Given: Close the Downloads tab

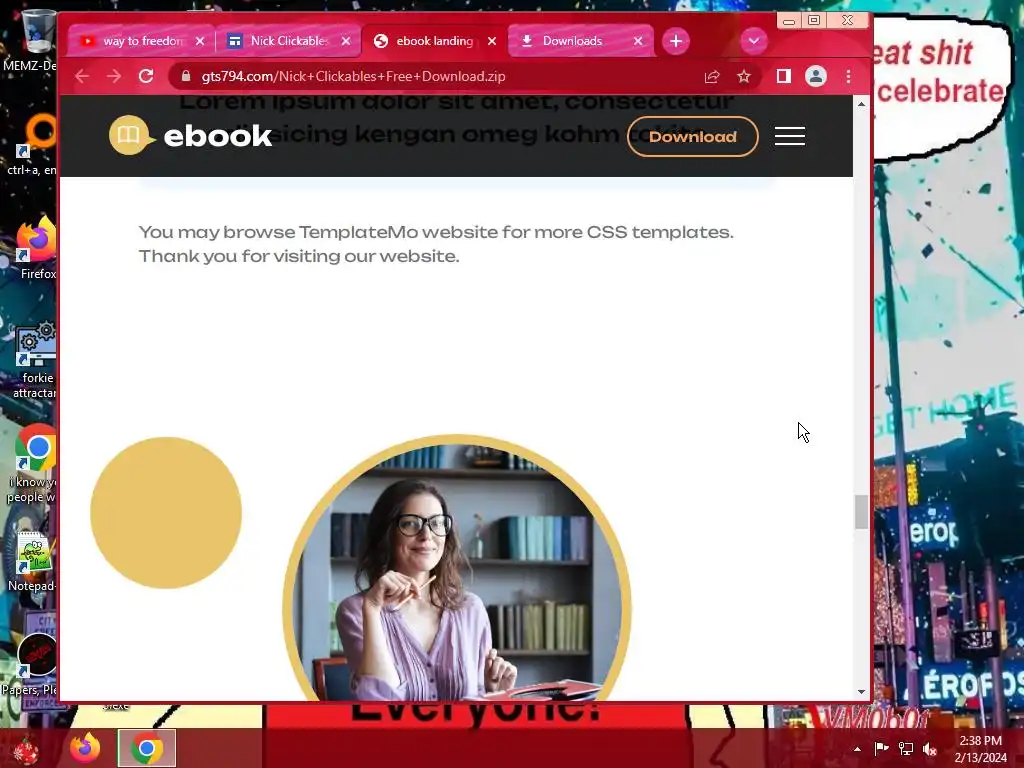Looking at the screenshot, I should pyautogui.click(x=638, y=41).
